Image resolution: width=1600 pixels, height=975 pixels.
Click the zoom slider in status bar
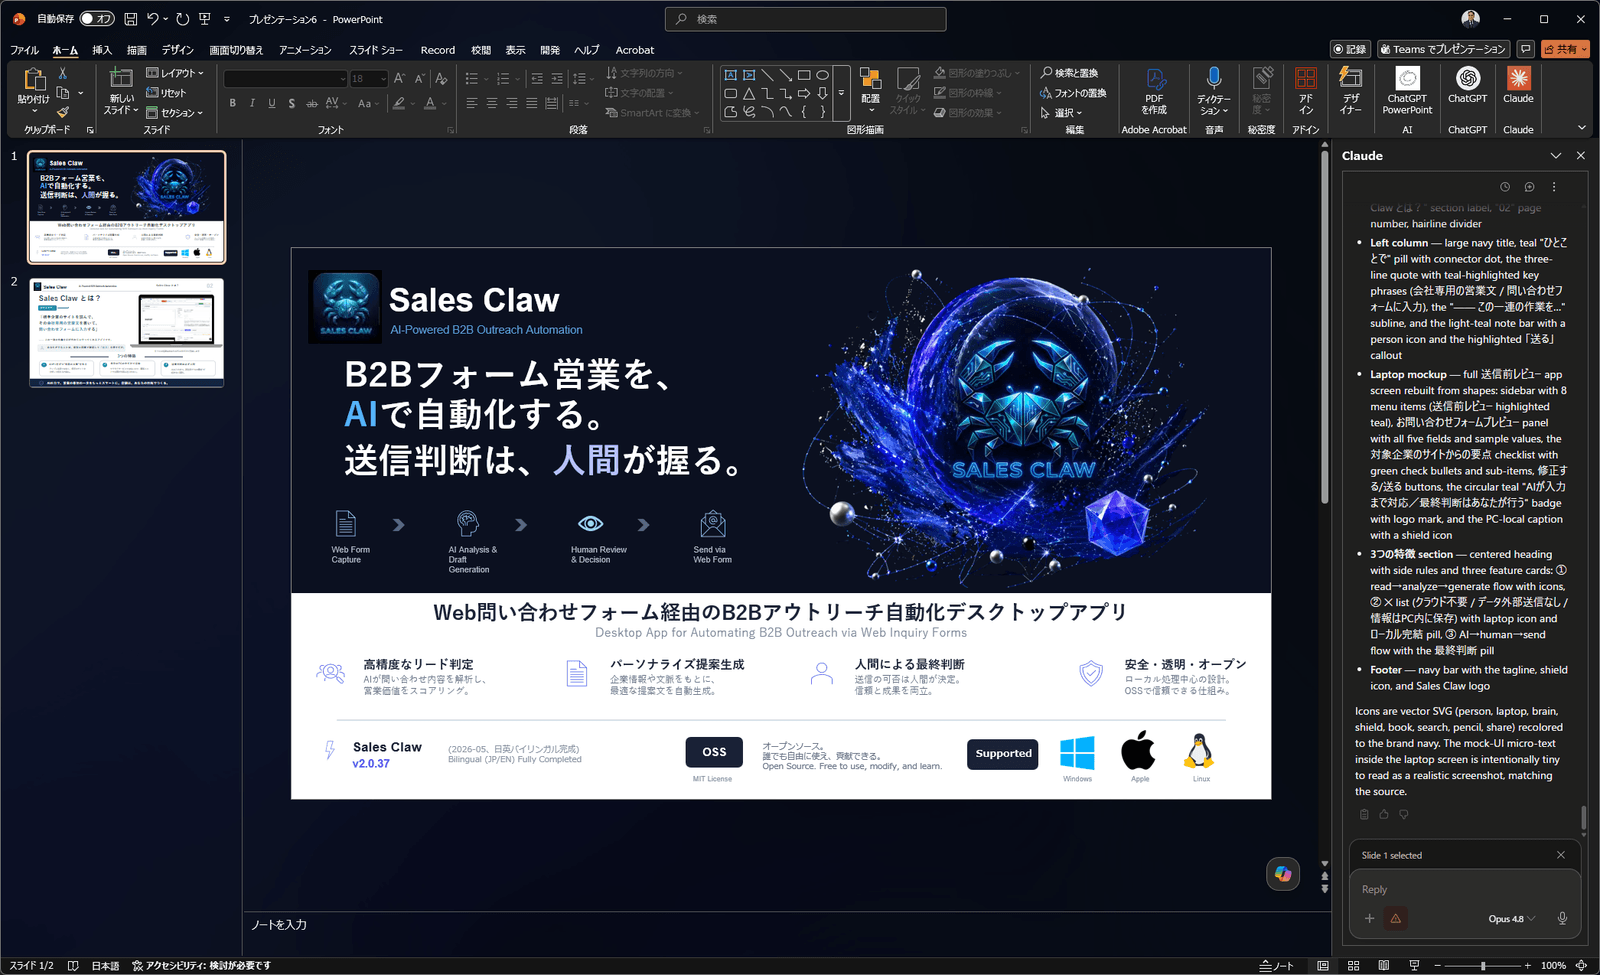pos(1483,966)
